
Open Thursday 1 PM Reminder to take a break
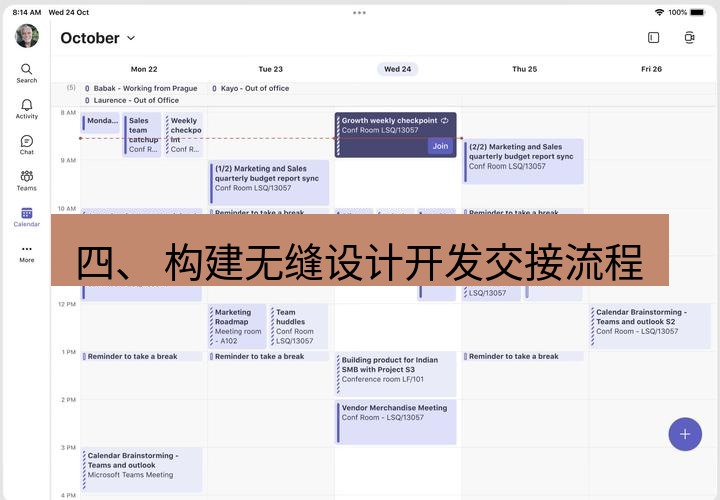[523, 356]
